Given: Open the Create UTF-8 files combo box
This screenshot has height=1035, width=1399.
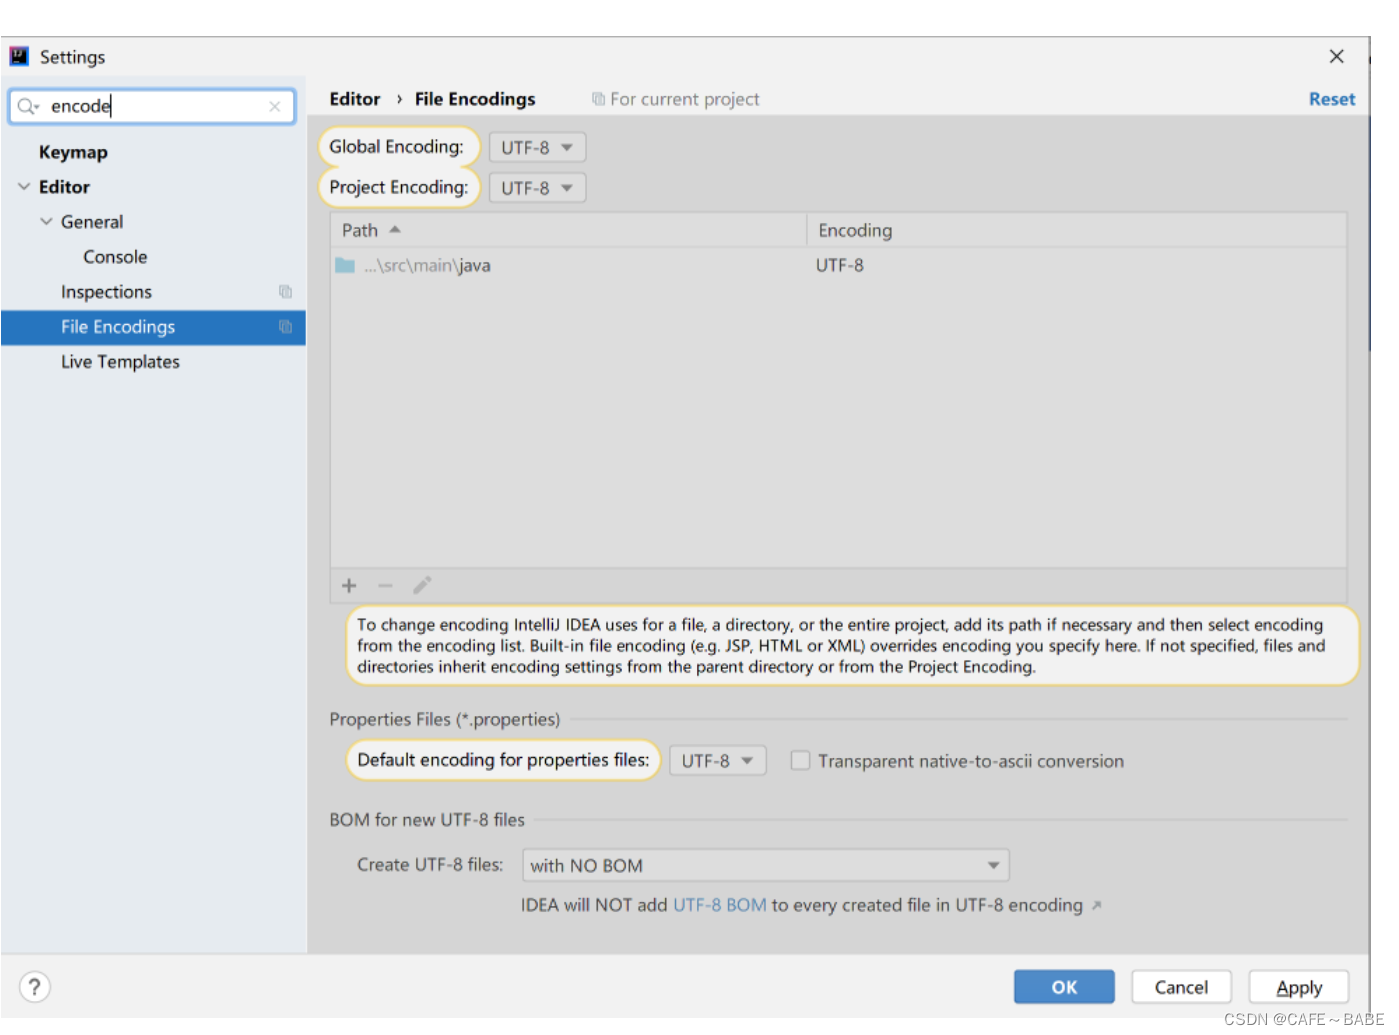Looking at the screenshot, I should [765, 866].
